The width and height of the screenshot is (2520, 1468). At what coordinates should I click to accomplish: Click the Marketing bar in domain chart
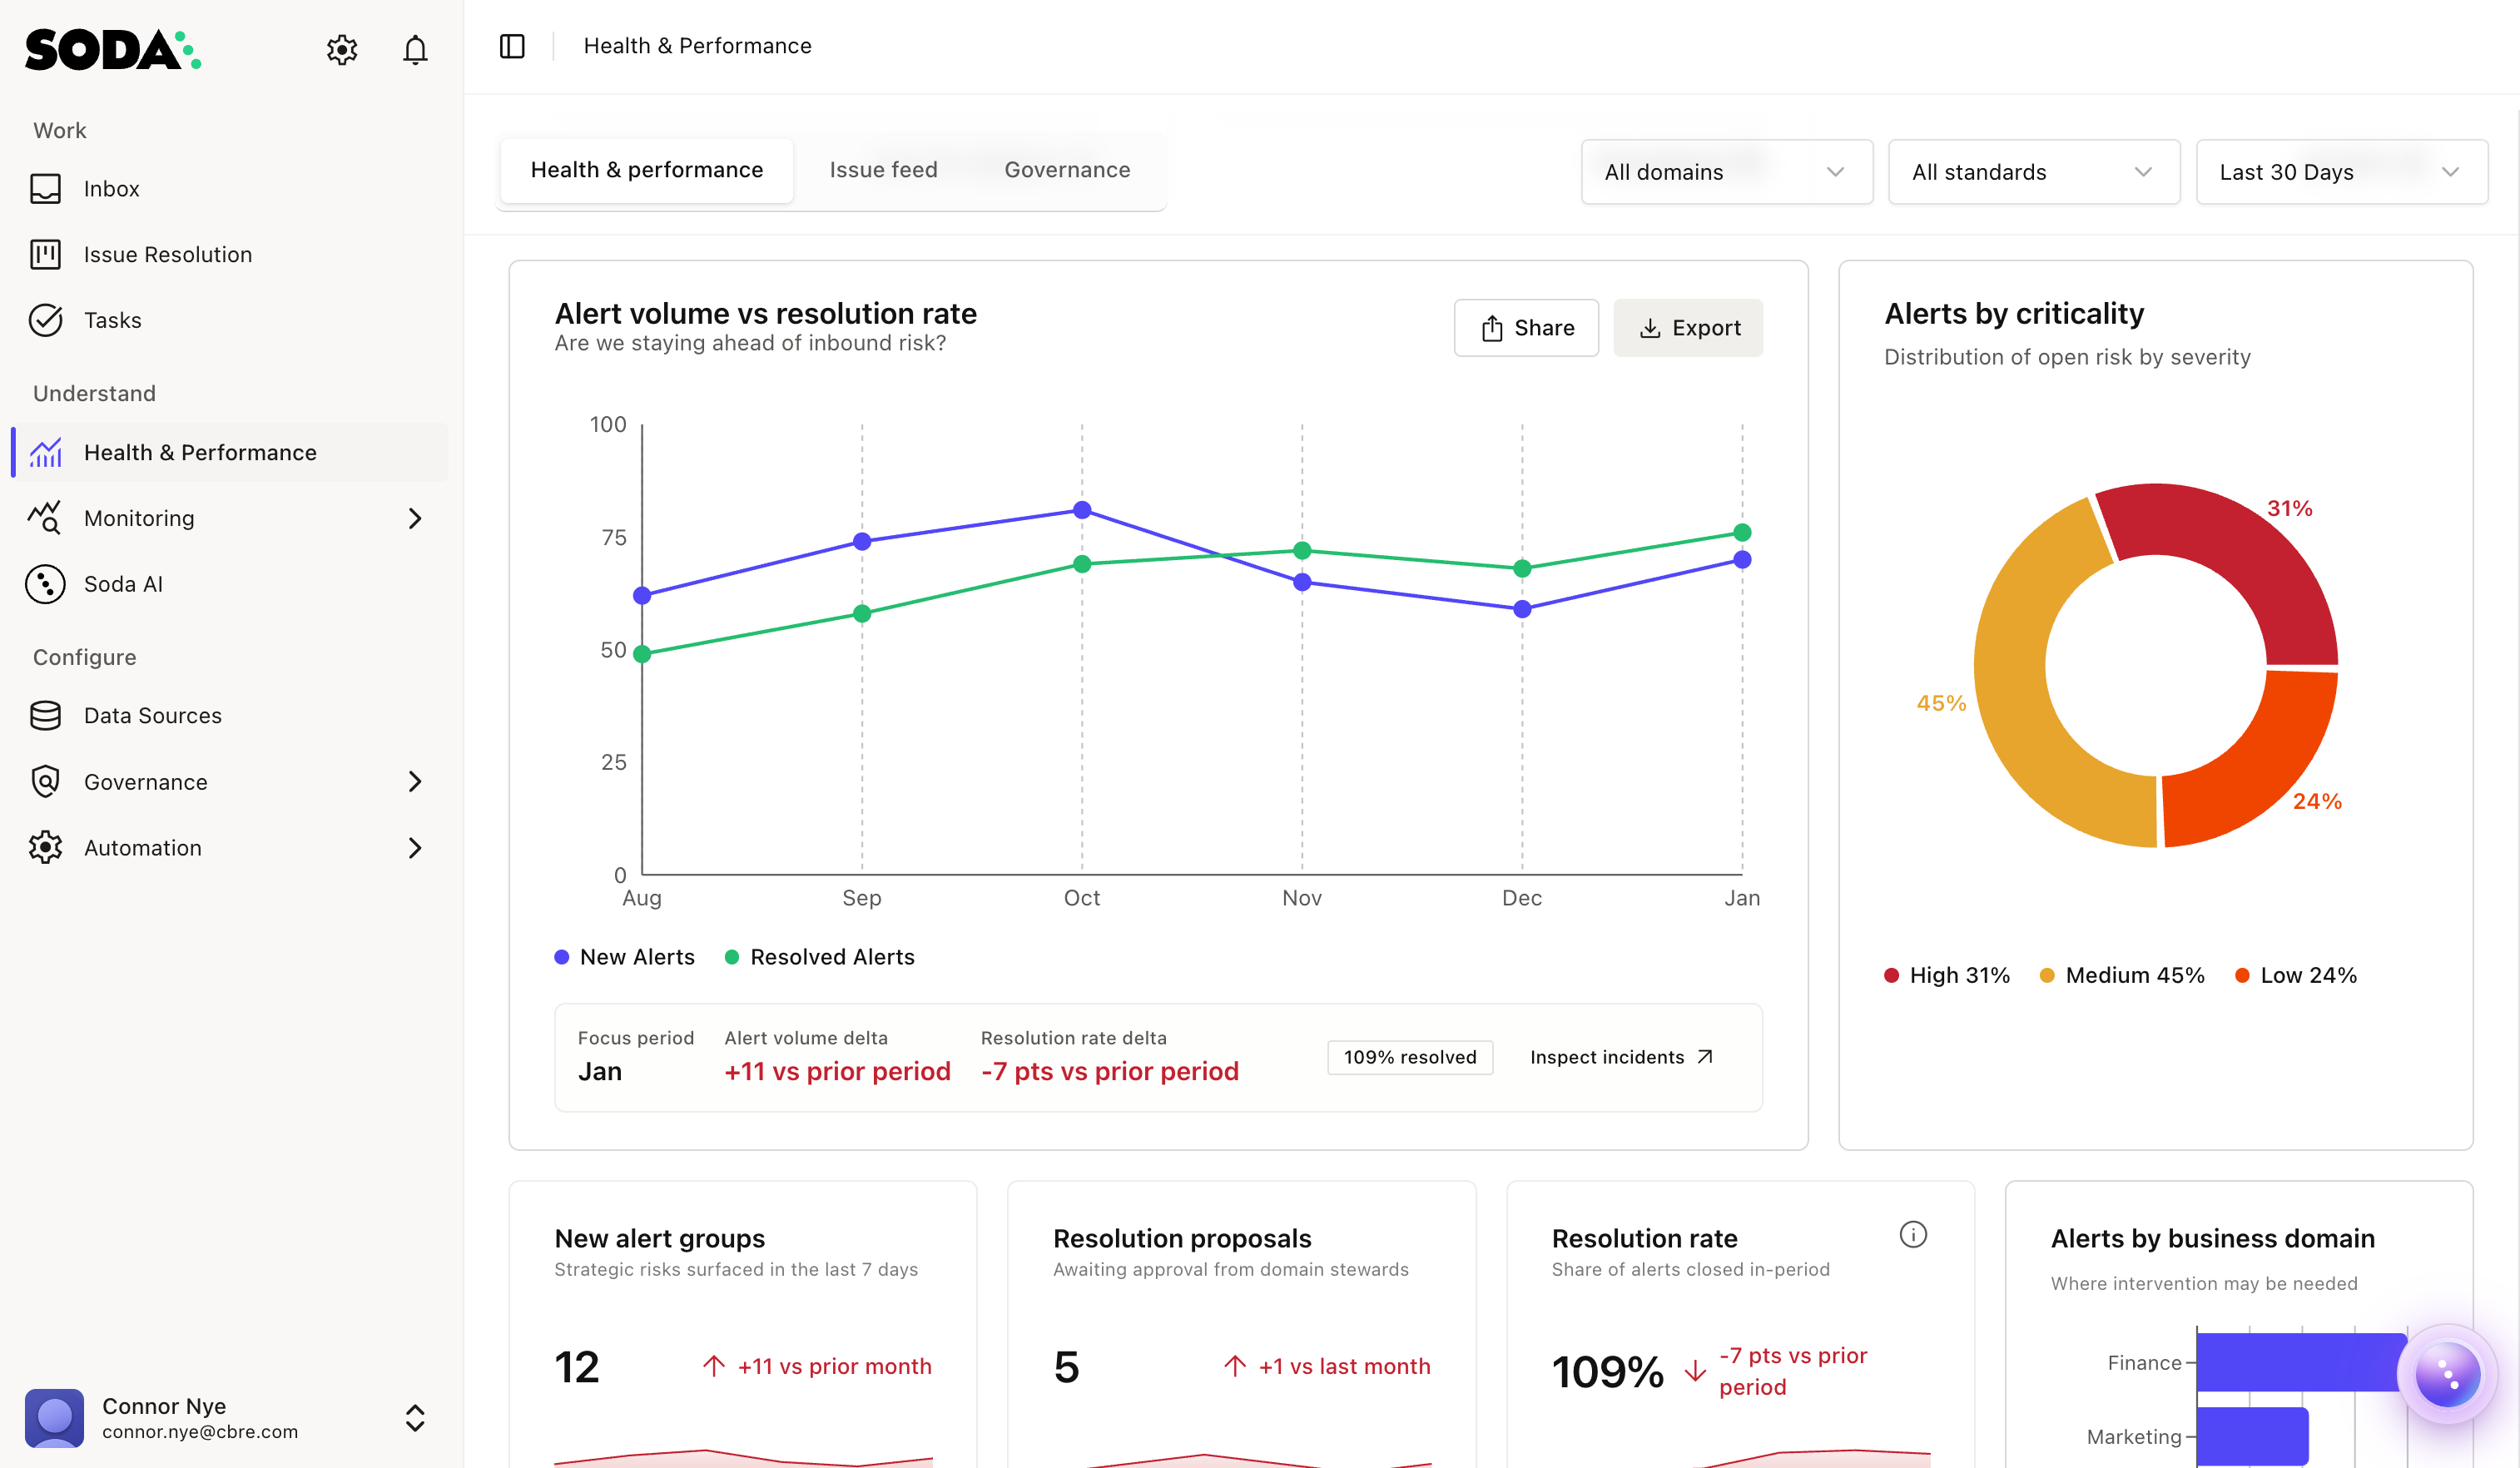2252,1436
